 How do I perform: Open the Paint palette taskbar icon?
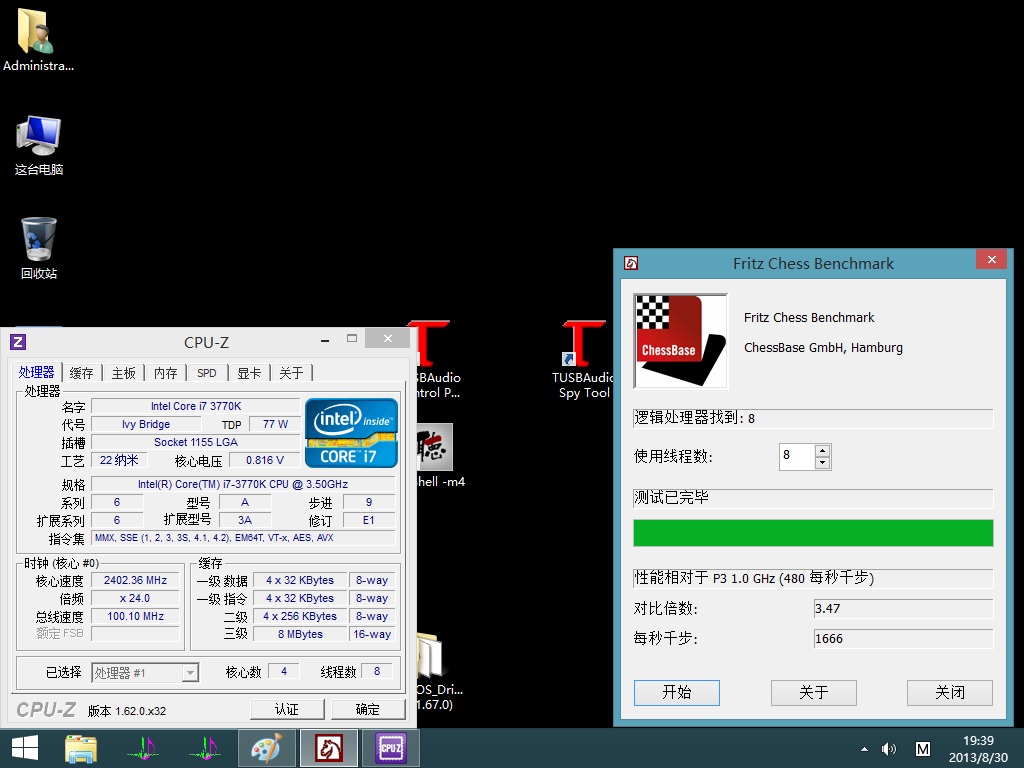[266, 748]
